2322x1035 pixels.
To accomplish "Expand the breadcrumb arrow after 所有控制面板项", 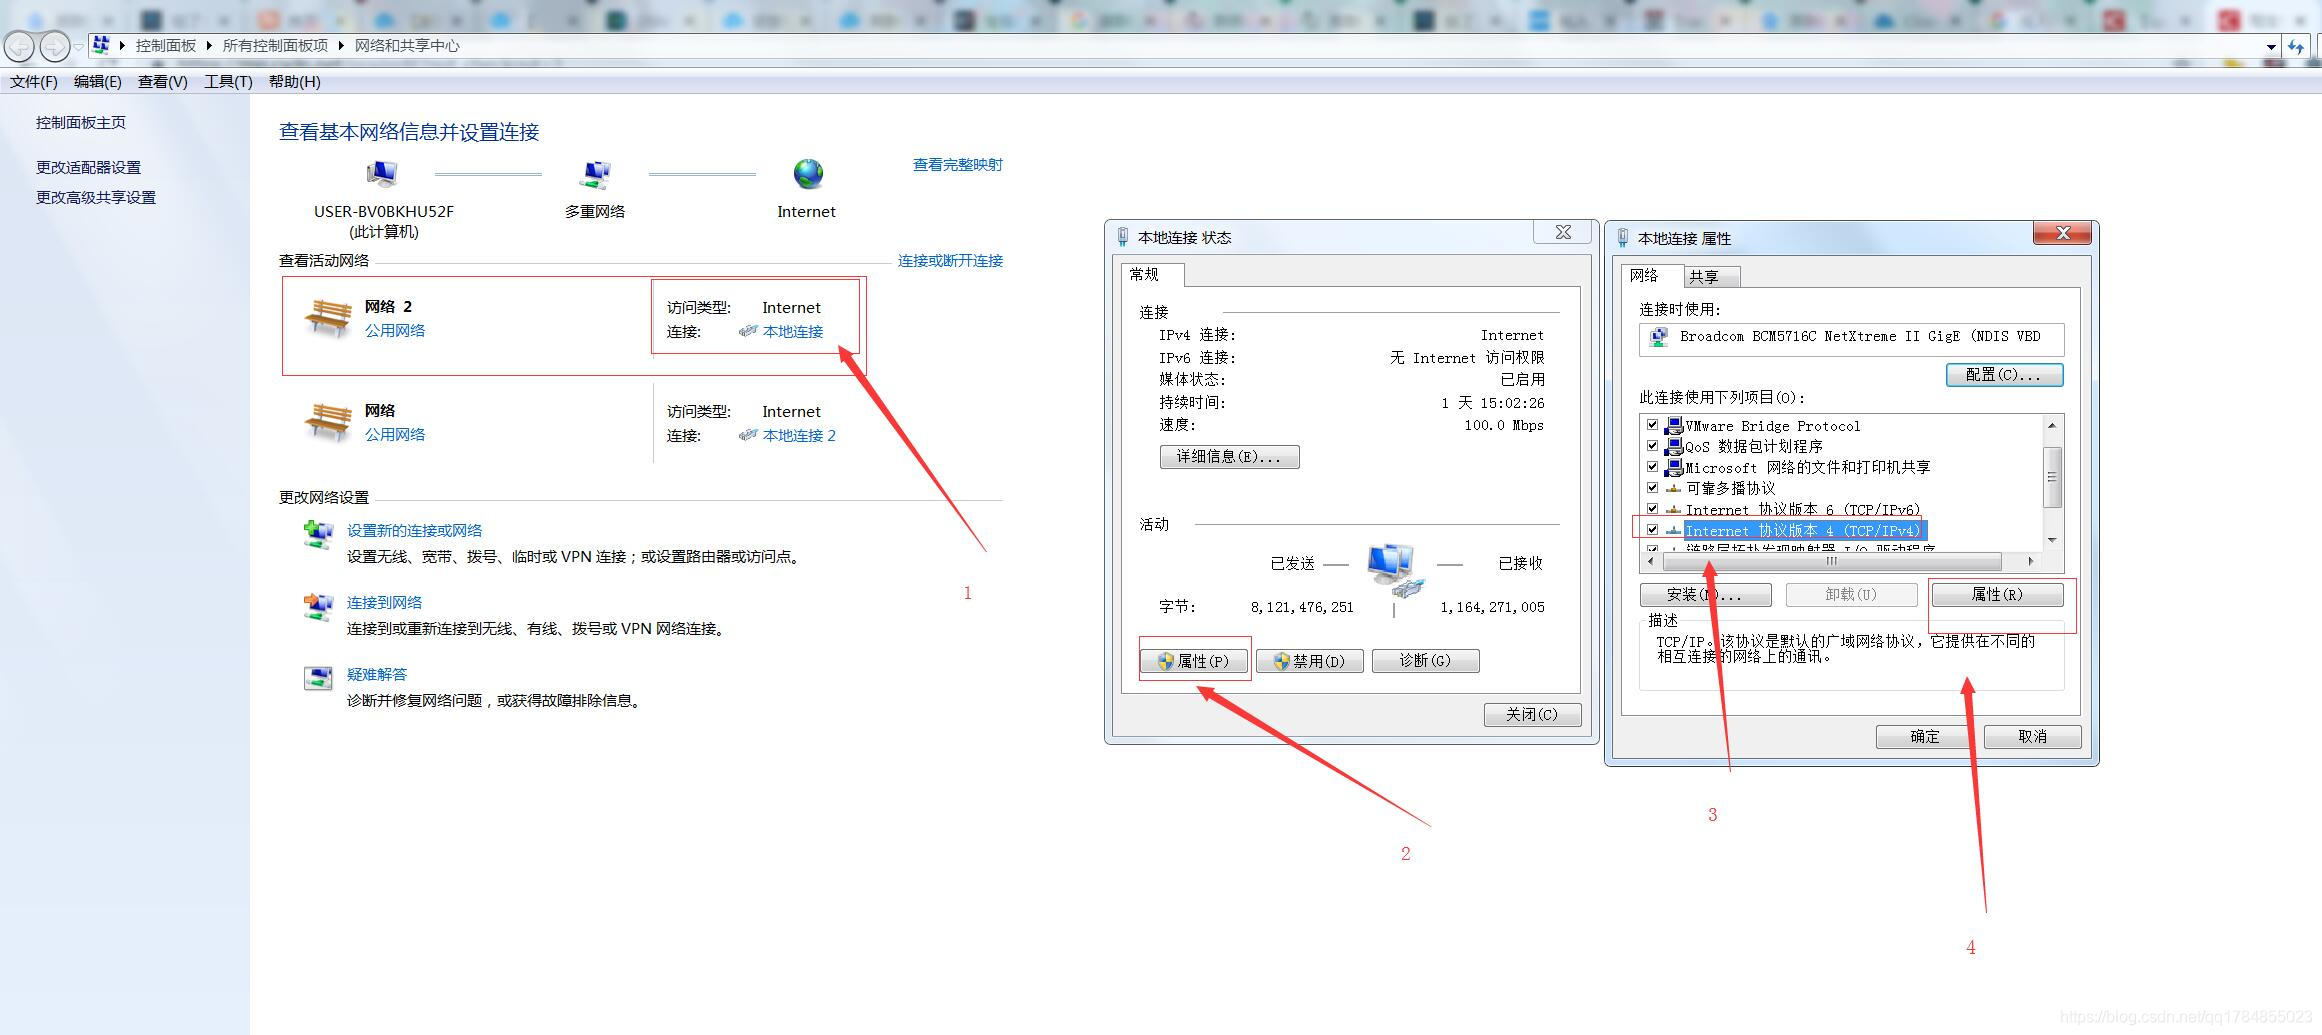I will point(341,46).
